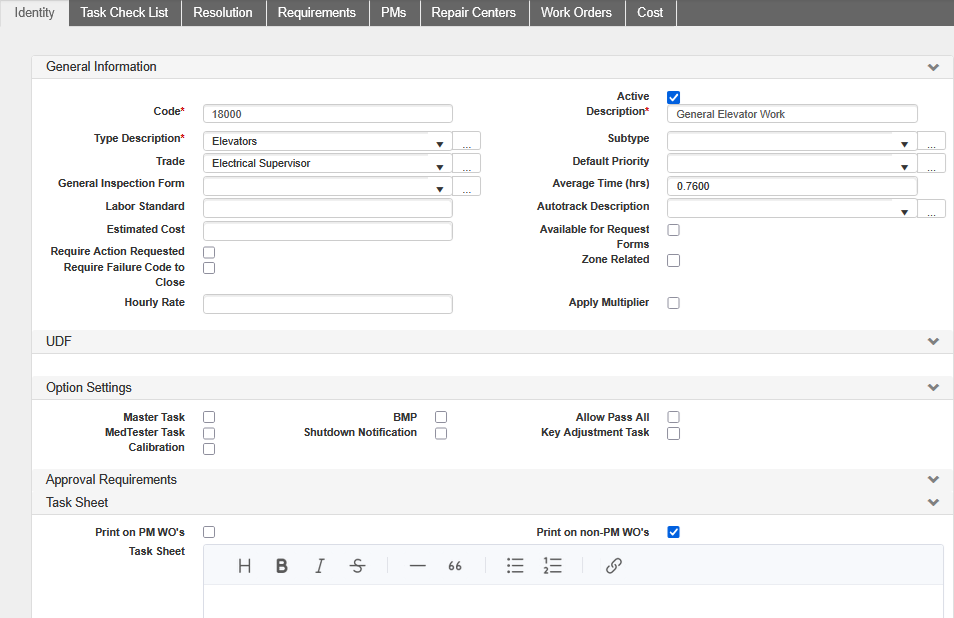
Task: Collapse the Task Sheet section
Action: coord(933,502)
